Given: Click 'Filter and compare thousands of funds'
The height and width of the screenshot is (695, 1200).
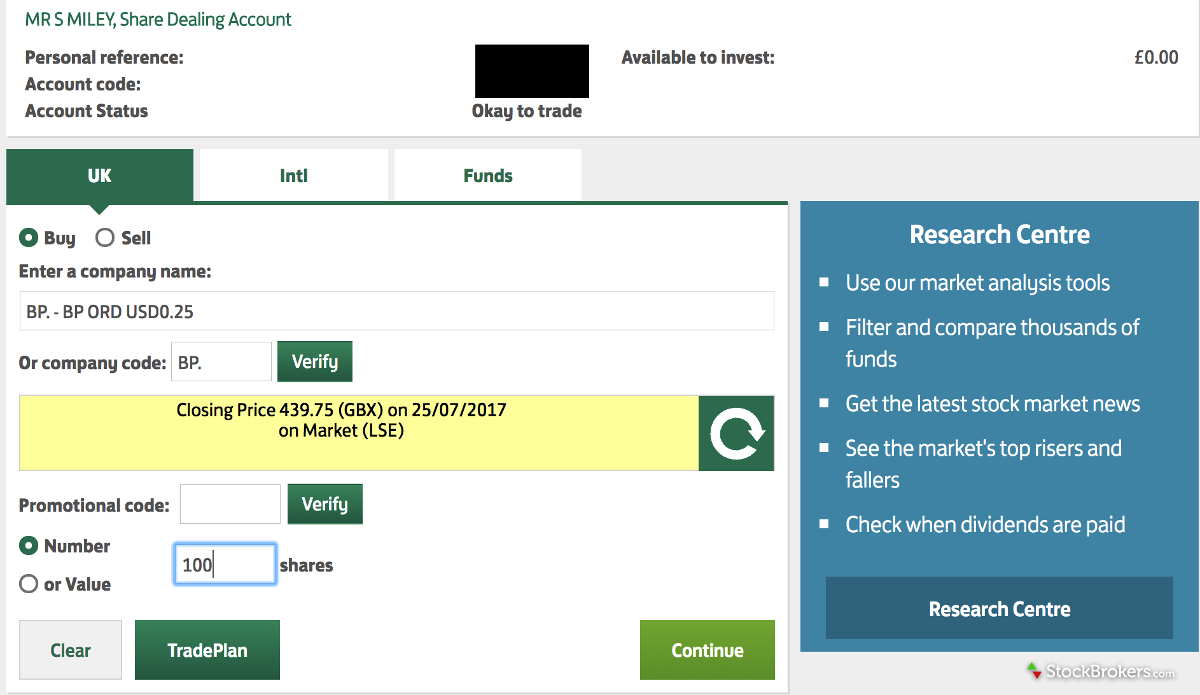Looking at the screenshot, I should pos(992,343).
